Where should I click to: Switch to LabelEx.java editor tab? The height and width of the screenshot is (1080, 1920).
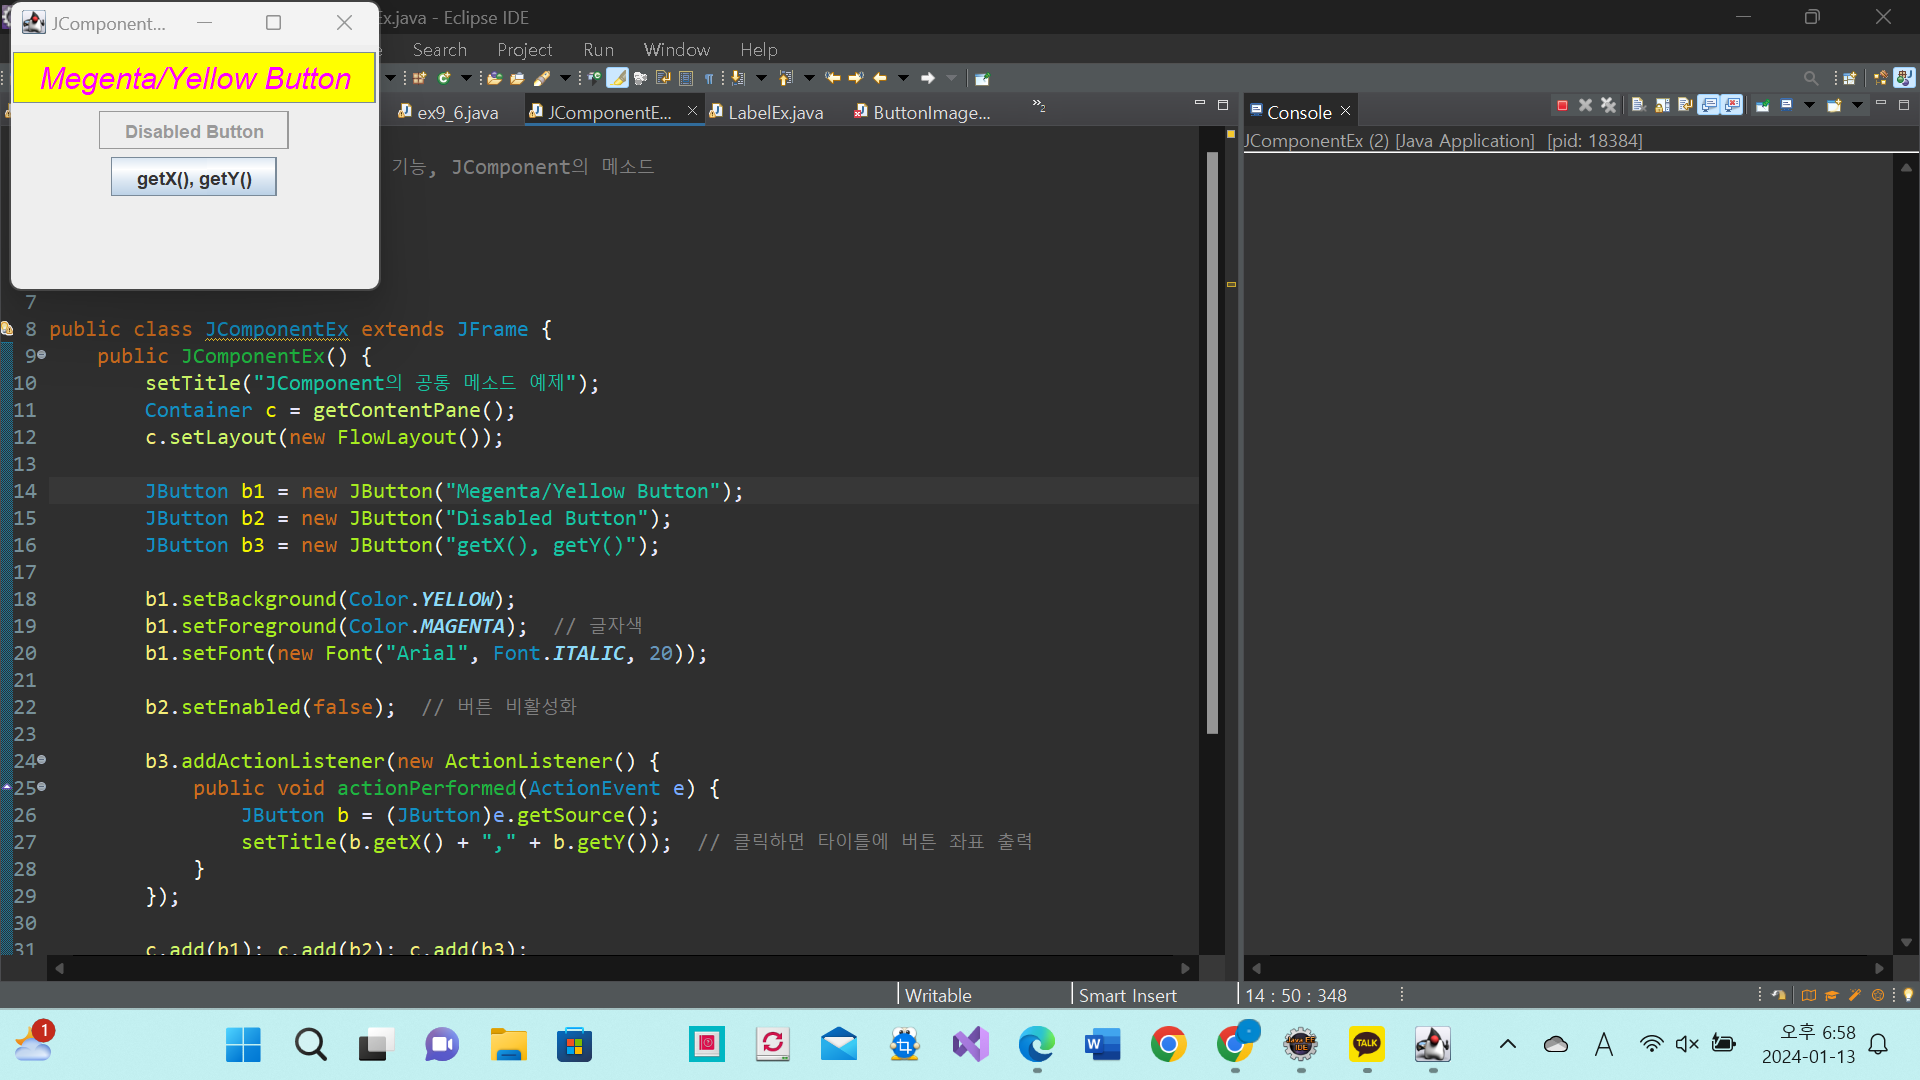coord(774,112)
